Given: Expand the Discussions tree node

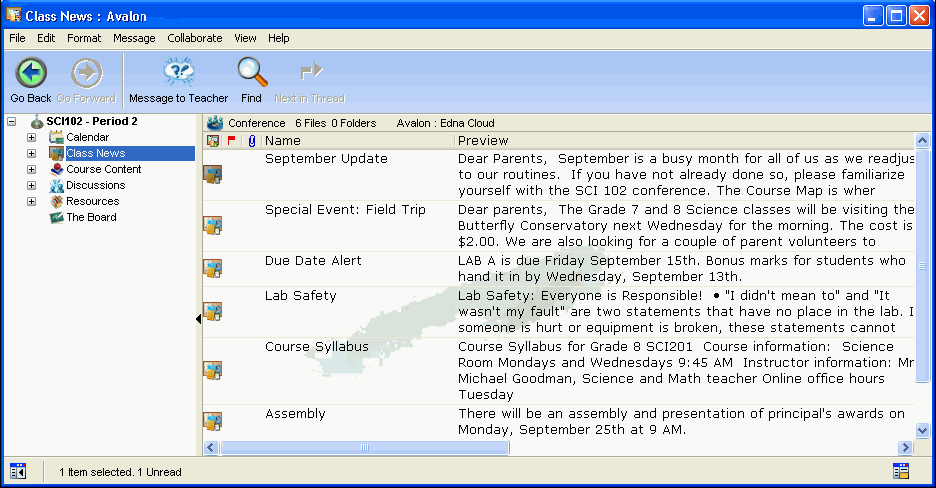Looking at the screenshot, I should (31, 185).
